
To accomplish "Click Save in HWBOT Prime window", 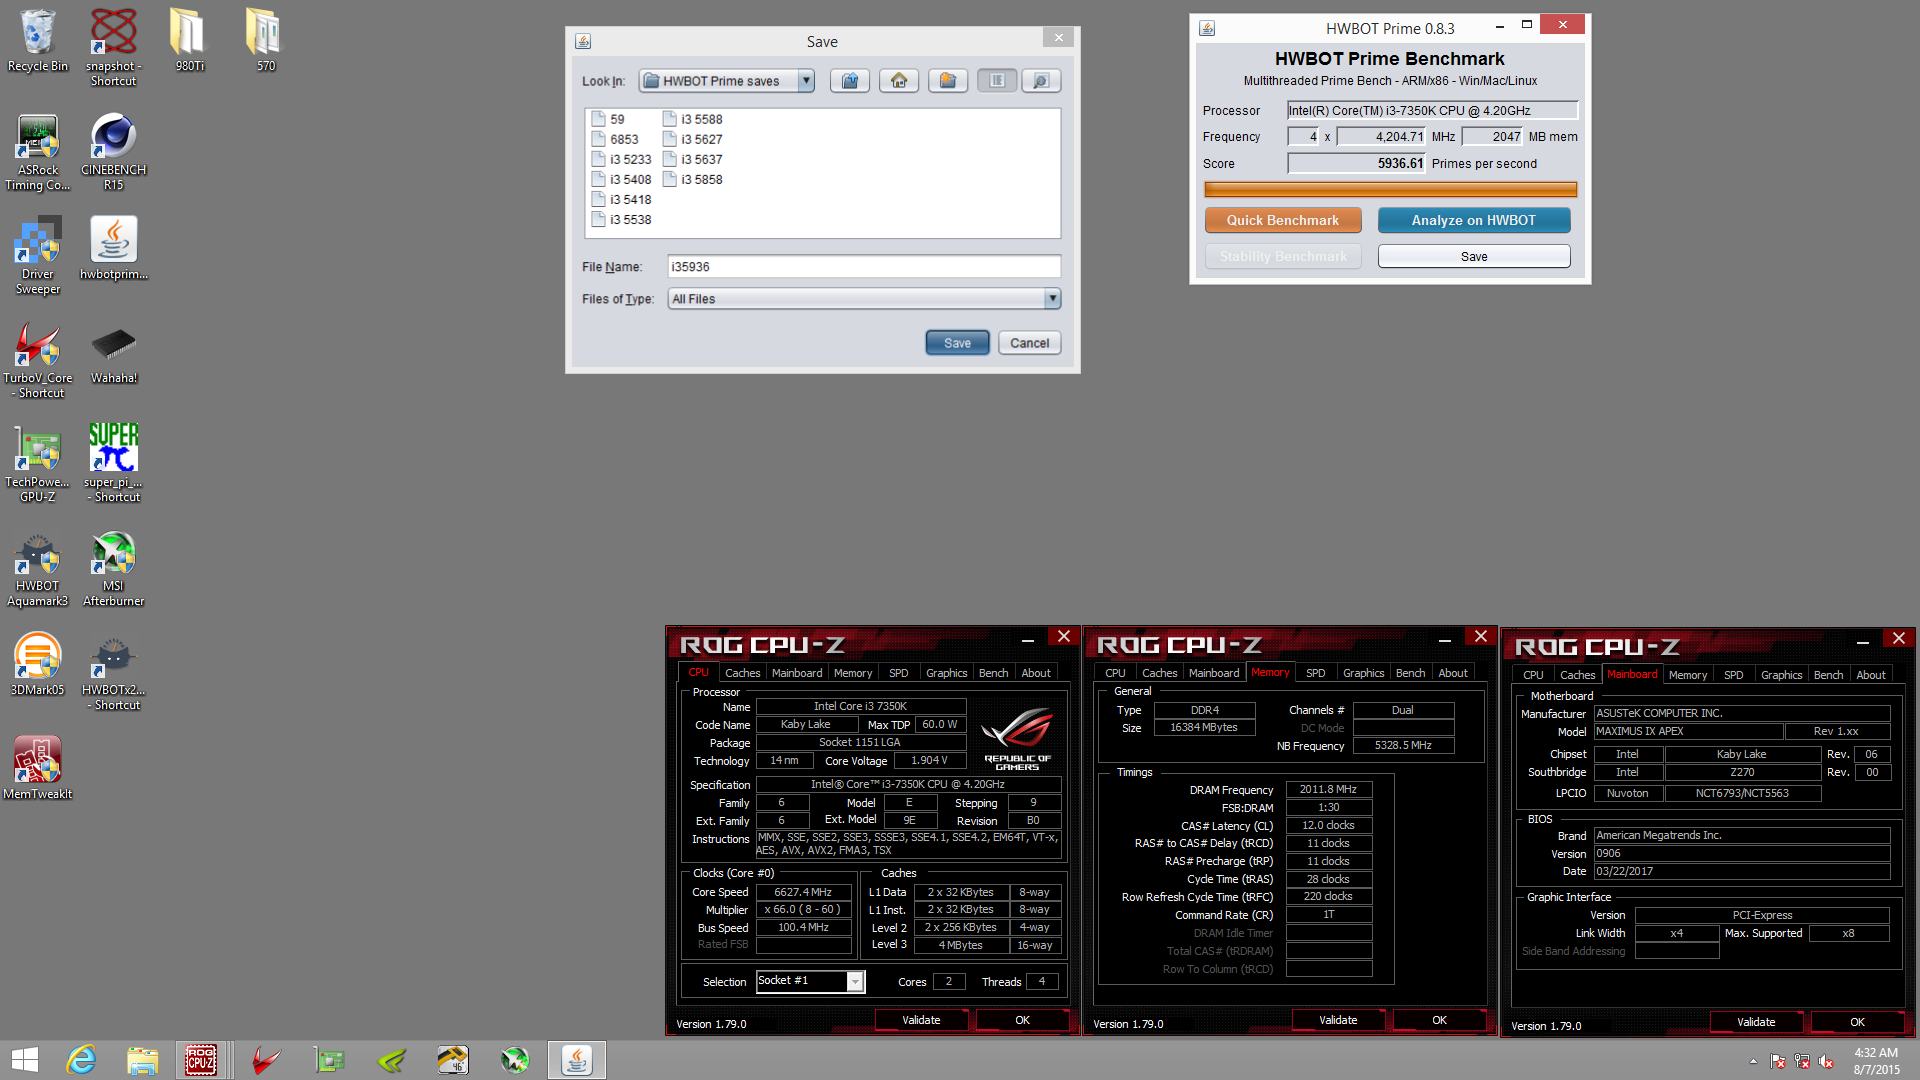I will pyautogui.click(x=1474, y=256).
